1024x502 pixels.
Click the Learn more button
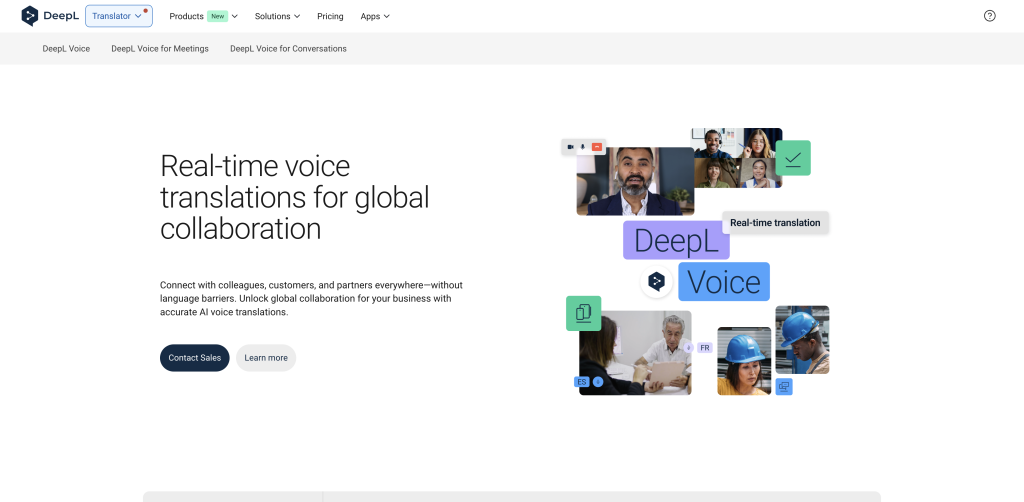click(x=266, y=358)
